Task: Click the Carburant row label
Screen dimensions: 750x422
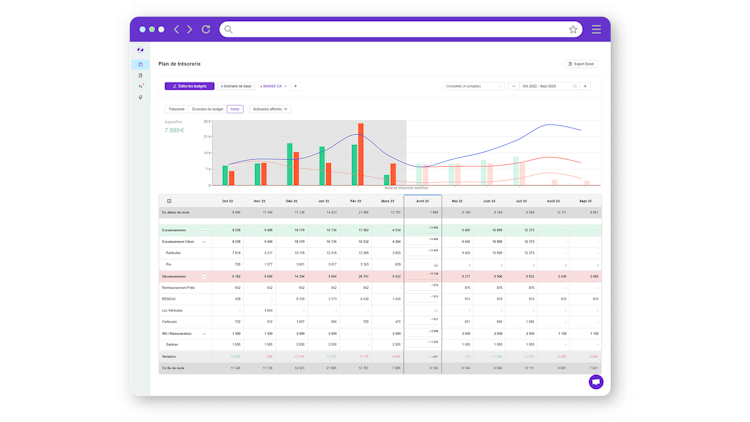Action: pos(169,322)
